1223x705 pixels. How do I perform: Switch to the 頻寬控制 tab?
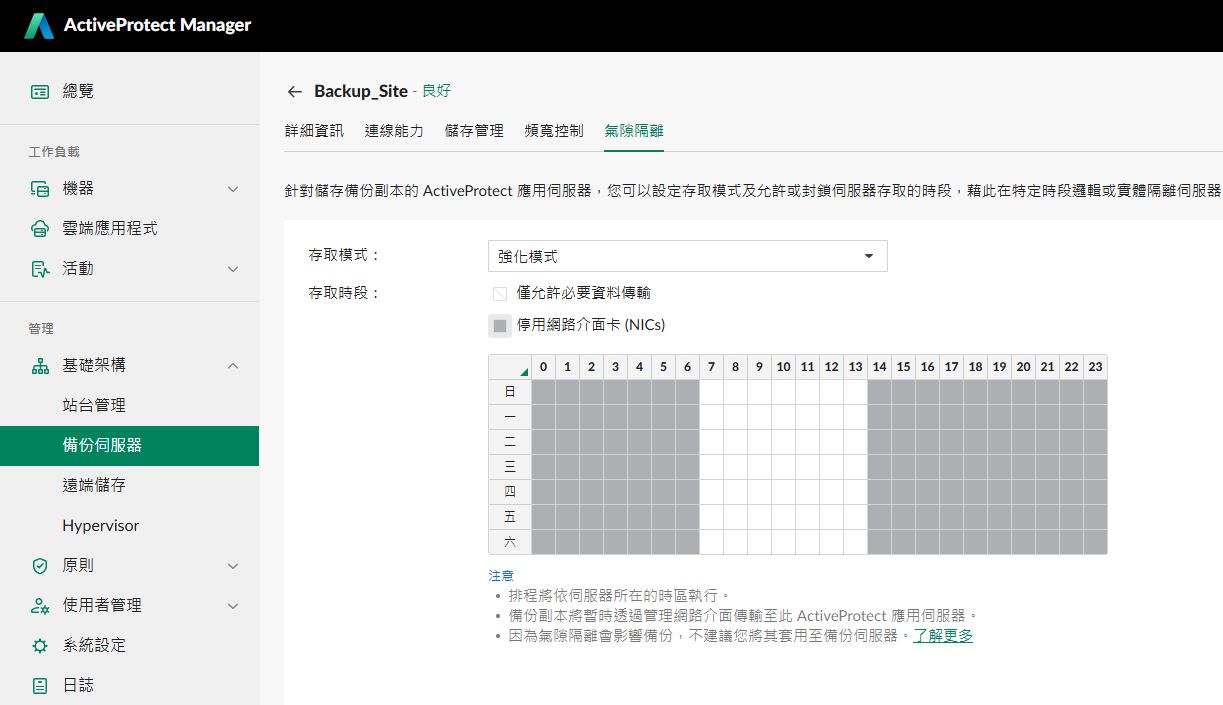click(554, 131)
